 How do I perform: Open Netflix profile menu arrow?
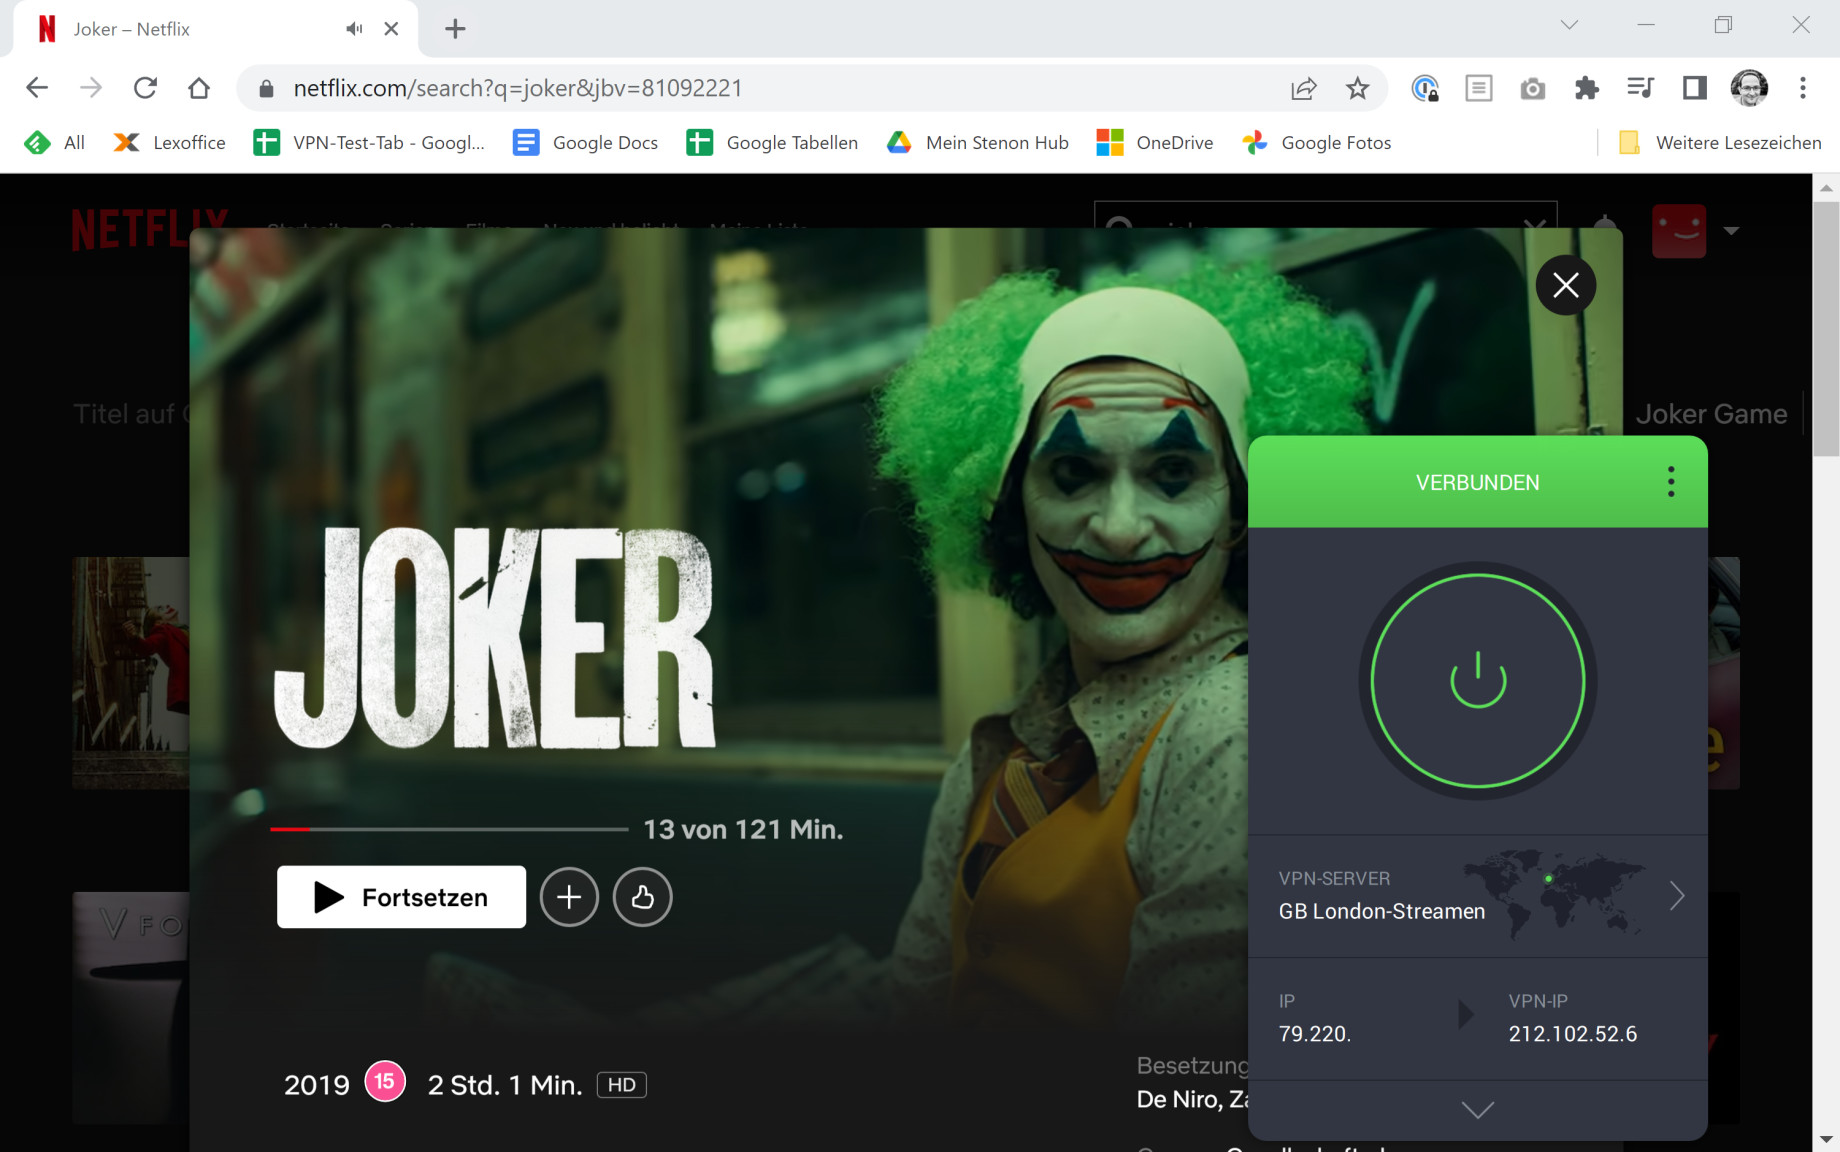tap(1731, 231)
